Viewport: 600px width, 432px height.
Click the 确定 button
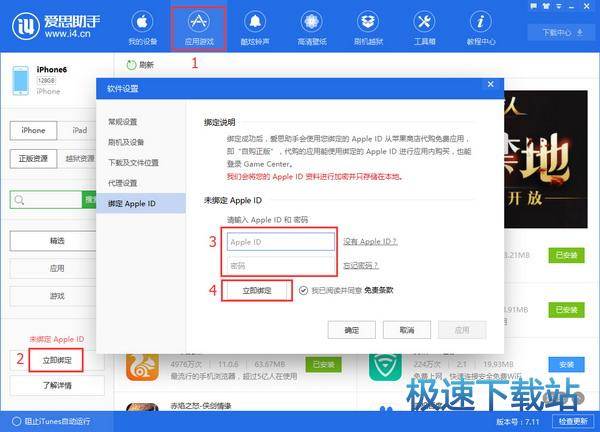point(352,330)
